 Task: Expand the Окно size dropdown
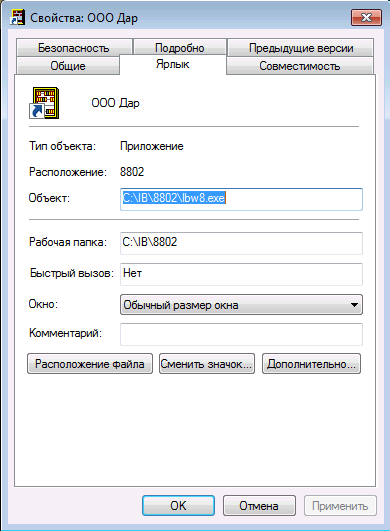point(241,305)
